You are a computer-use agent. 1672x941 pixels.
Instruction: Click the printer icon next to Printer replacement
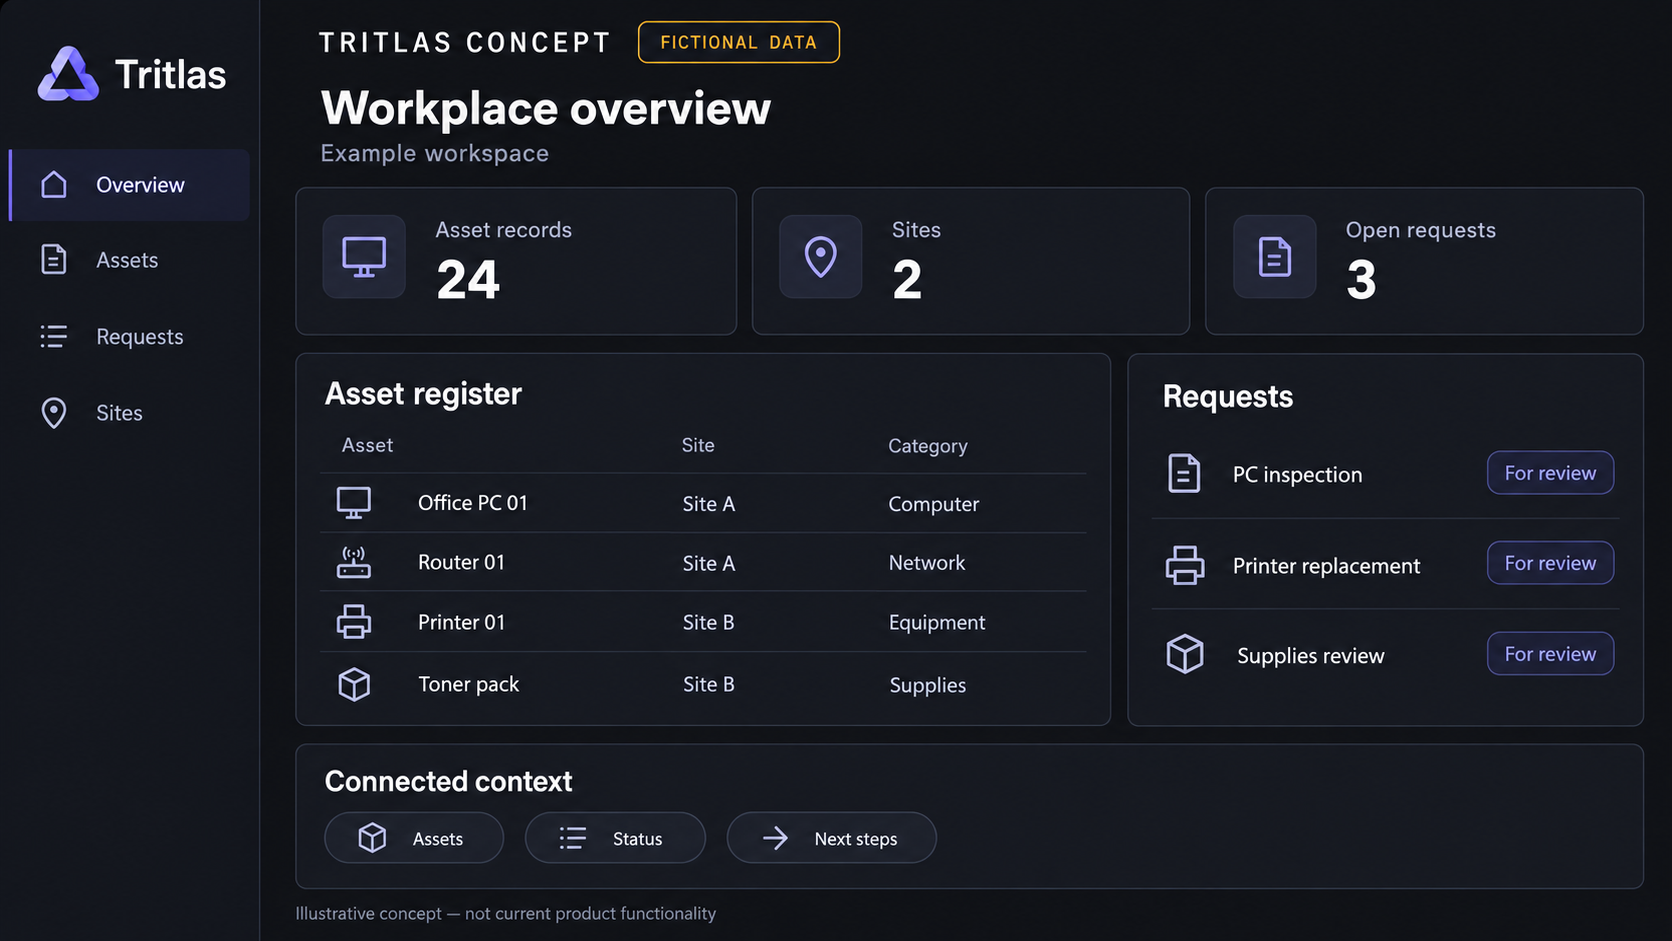pyautogui.click(x=1185, y=565)
